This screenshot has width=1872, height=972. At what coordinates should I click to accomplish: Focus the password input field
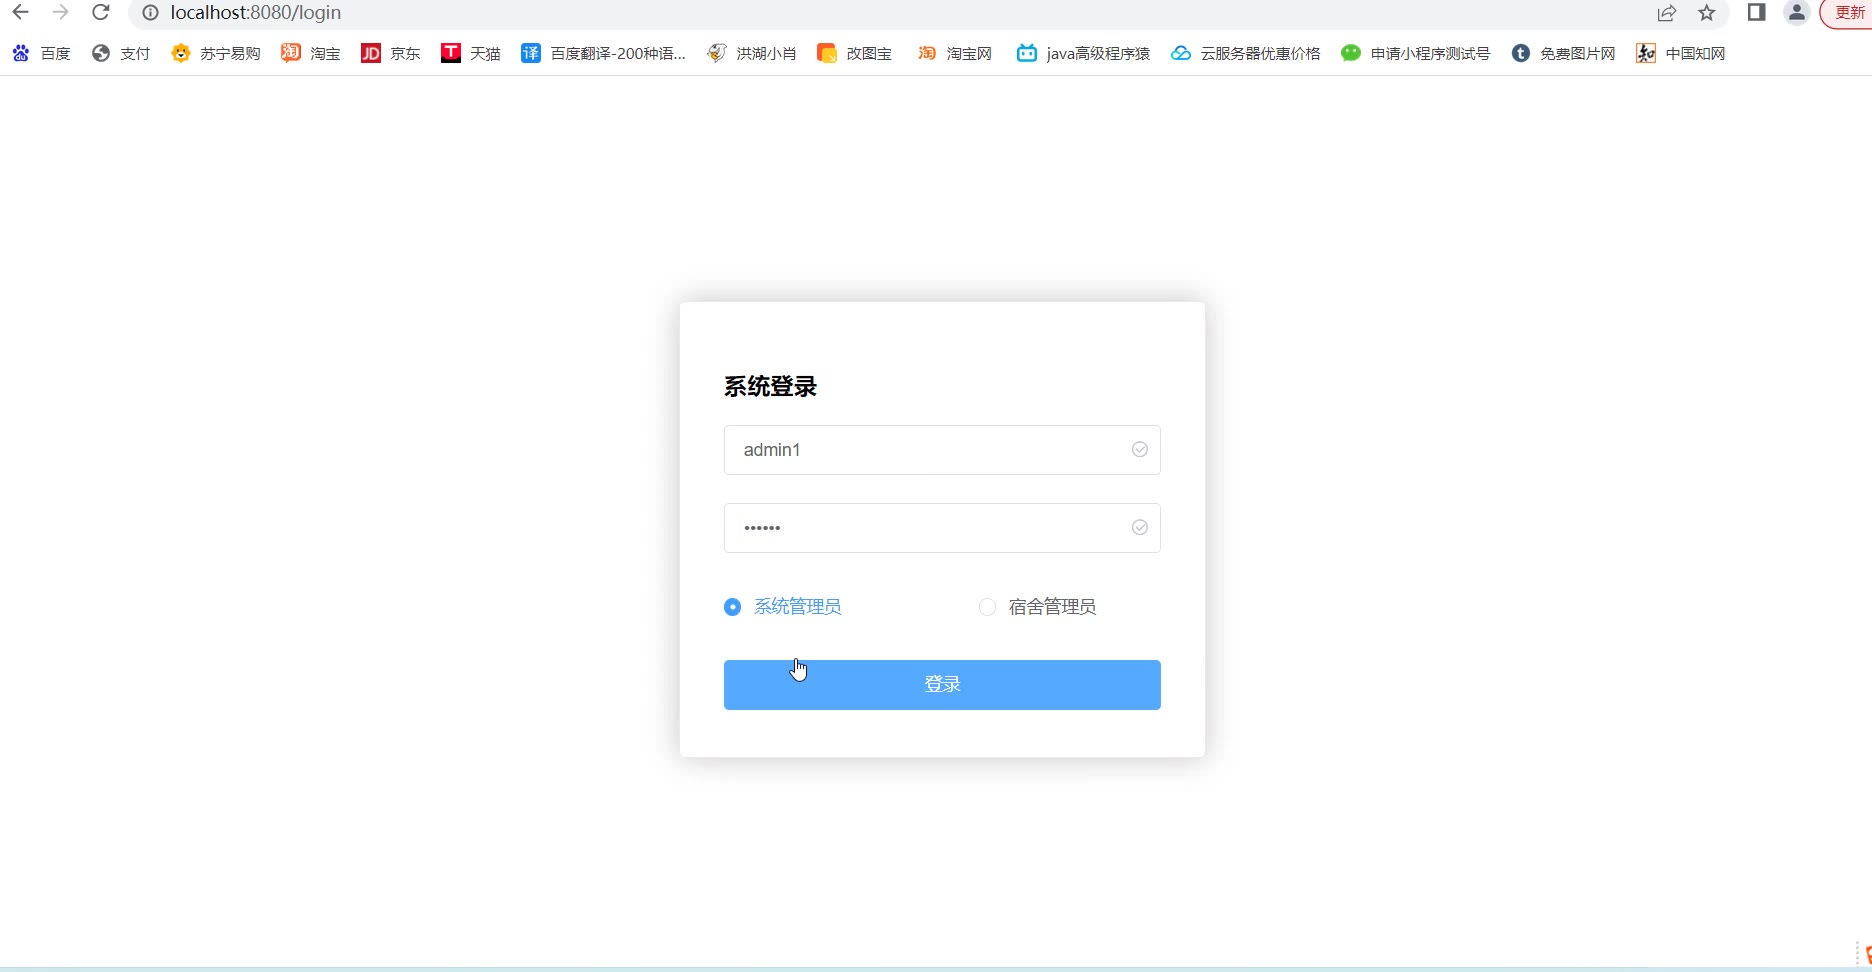tap(942, 528)
